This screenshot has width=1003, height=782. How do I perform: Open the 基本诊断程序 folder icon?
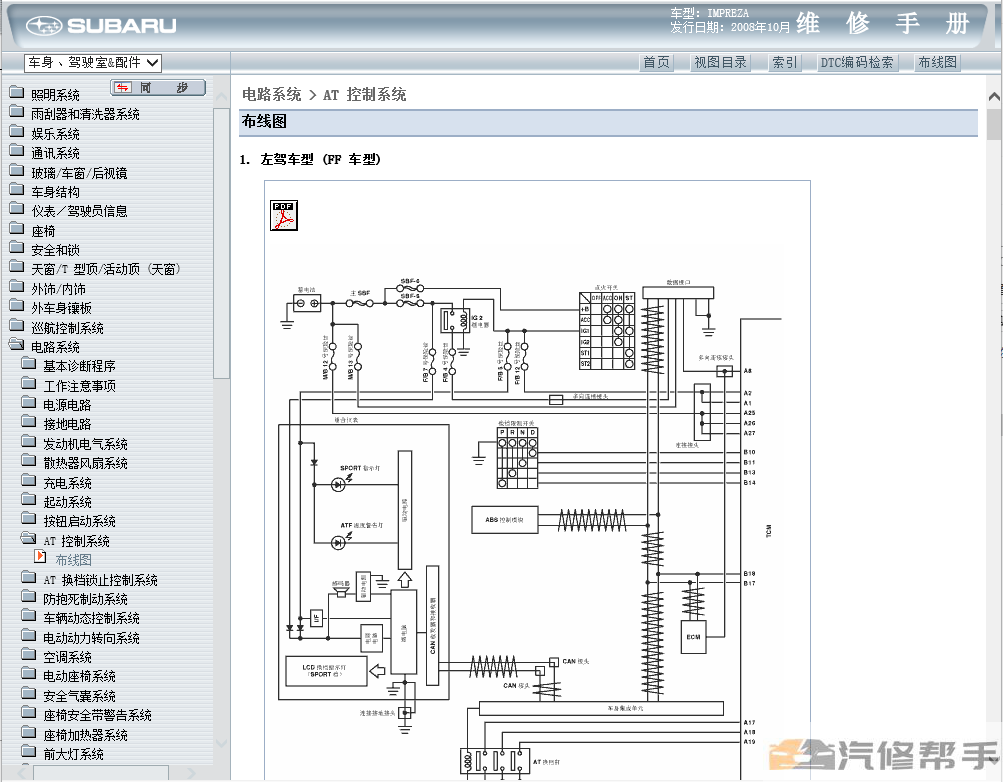coord(28,364)
